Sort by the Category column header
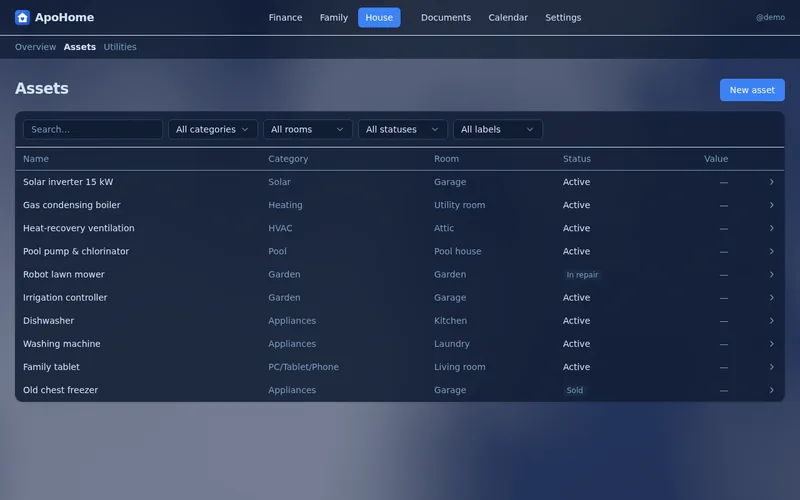The image size is (800, 500). (288, 159)
